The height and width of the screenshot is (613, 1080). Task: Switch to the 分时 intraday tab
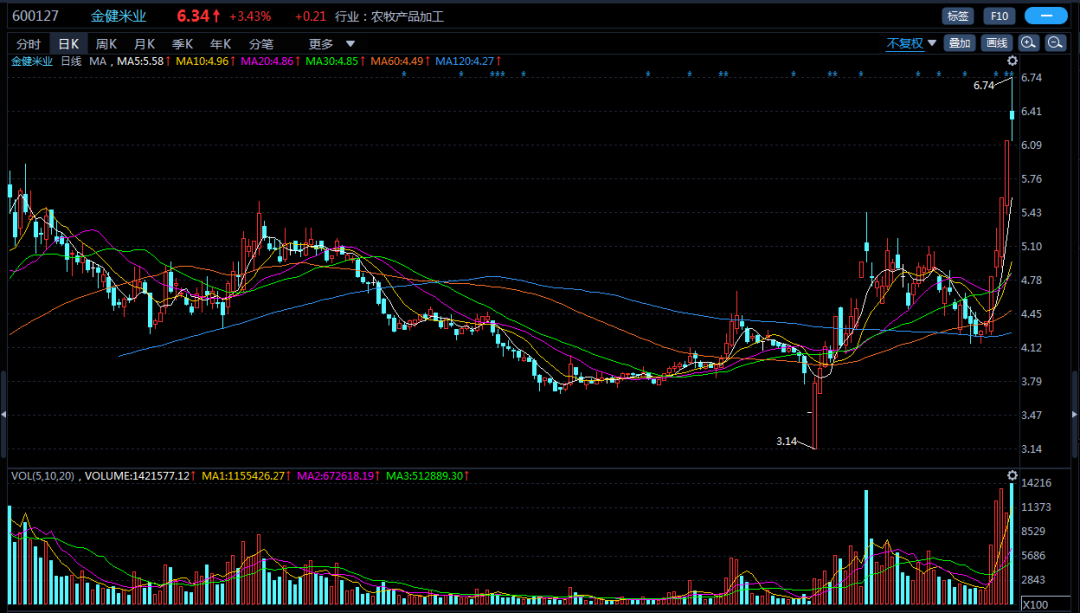[29, 44]
